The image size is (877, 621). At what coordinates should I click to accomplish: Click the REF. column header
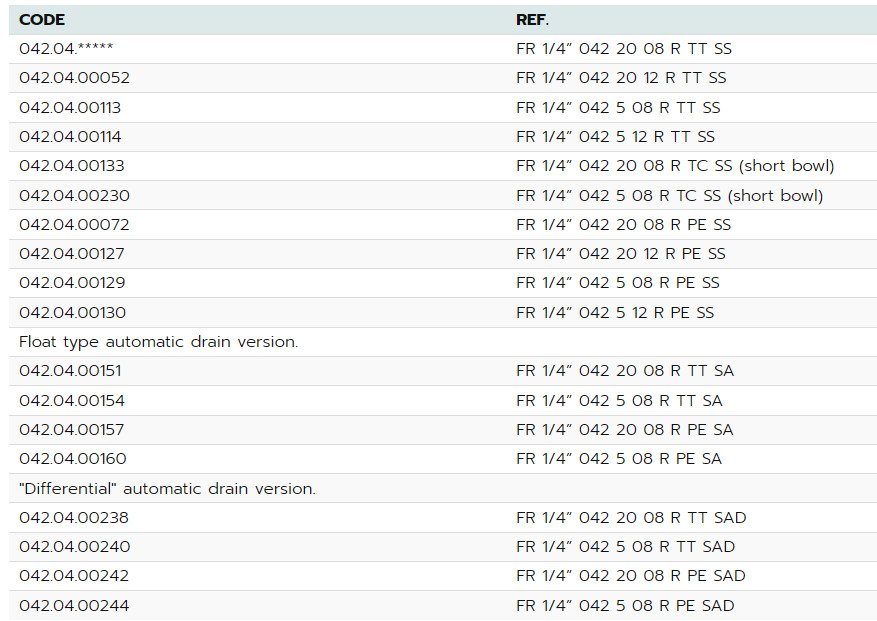[x=531, y=20]
